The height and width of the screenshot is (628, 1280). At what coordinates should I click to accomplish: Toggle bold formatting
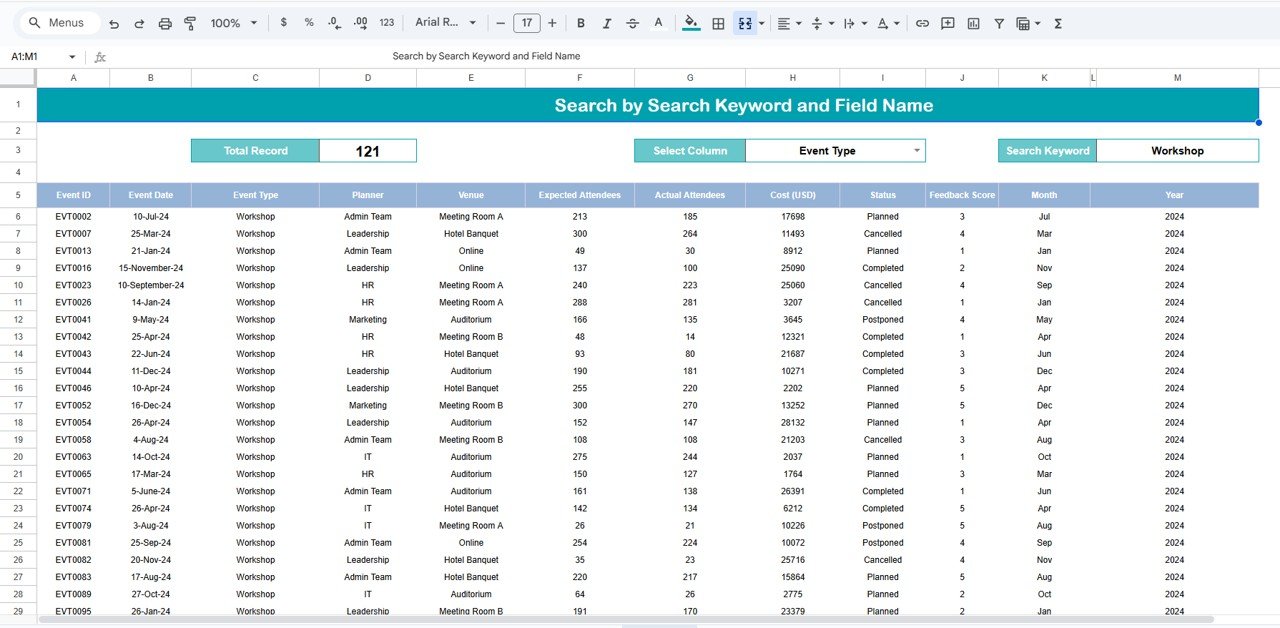coord(581,22)
